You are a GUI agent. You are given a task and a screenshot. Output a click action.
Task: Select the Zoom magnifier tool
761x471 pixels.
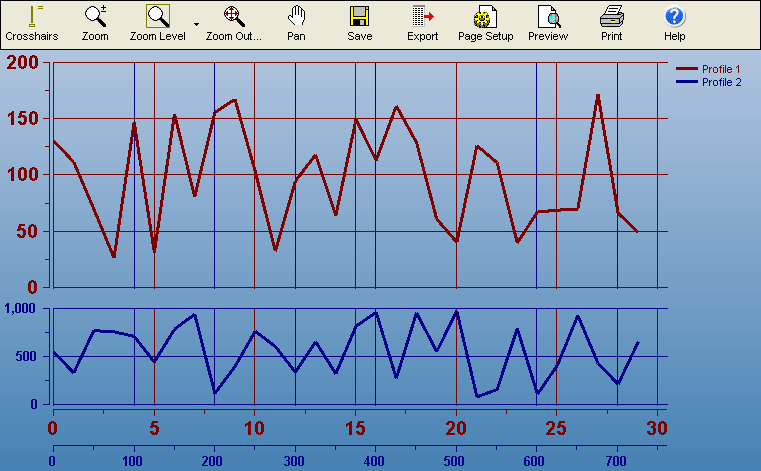95,23
